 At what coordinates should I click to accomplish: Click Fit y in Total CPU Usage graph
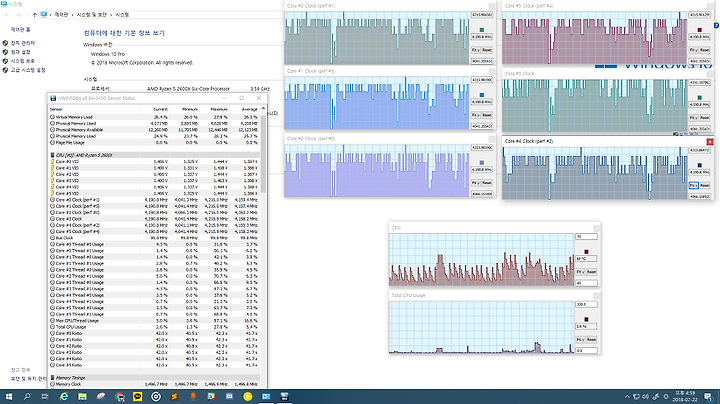coord(580,339)
